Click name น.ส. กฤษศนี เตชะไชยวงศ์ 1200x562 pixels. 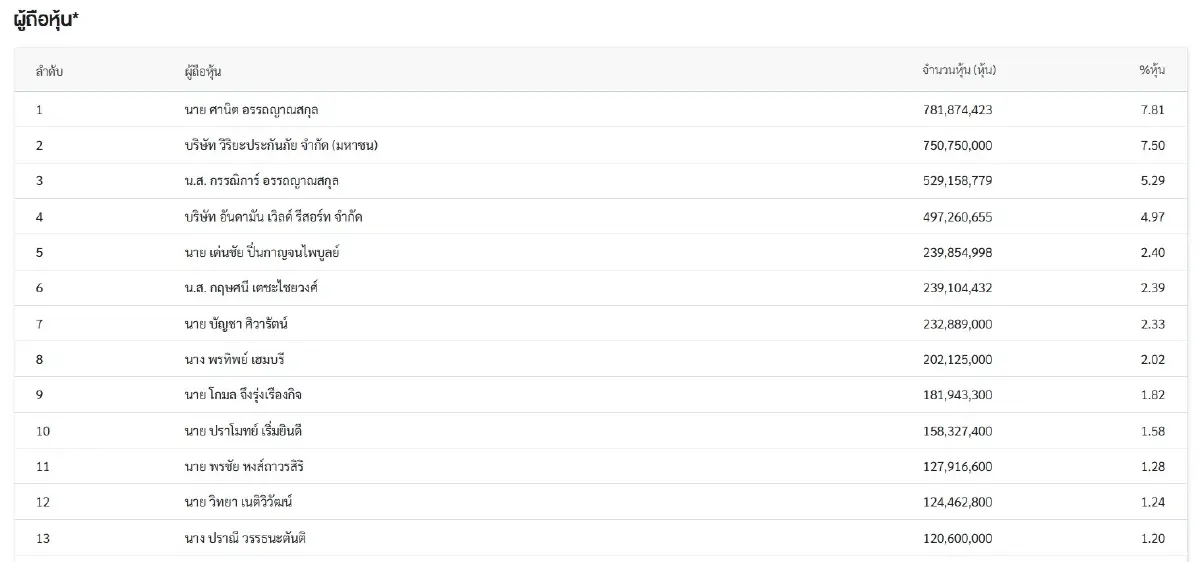point(251,288)
